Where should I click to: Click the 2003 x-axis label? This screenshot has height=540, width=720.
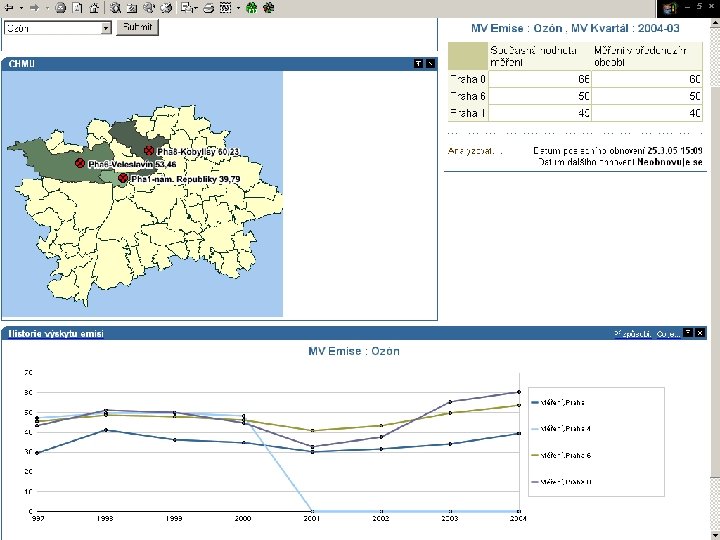450,518
